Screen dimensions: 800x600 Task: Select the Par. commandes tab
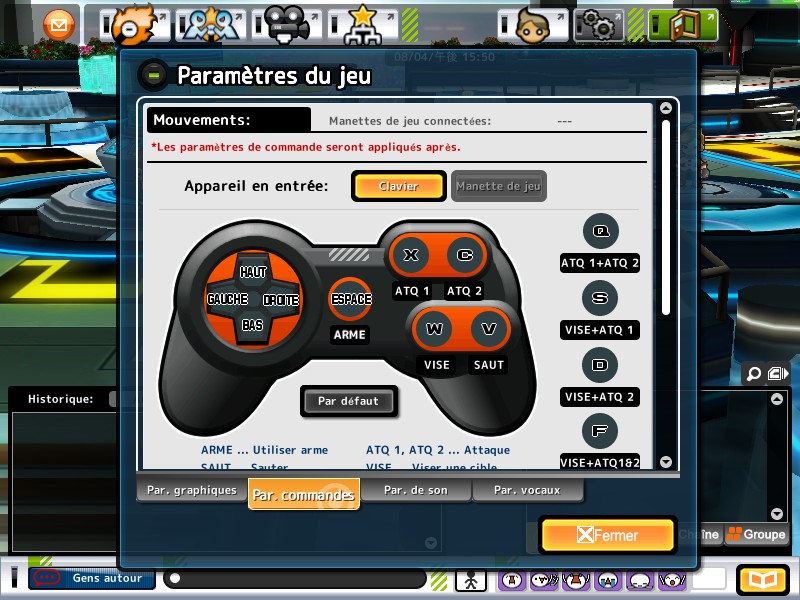[x=304, y=494]
